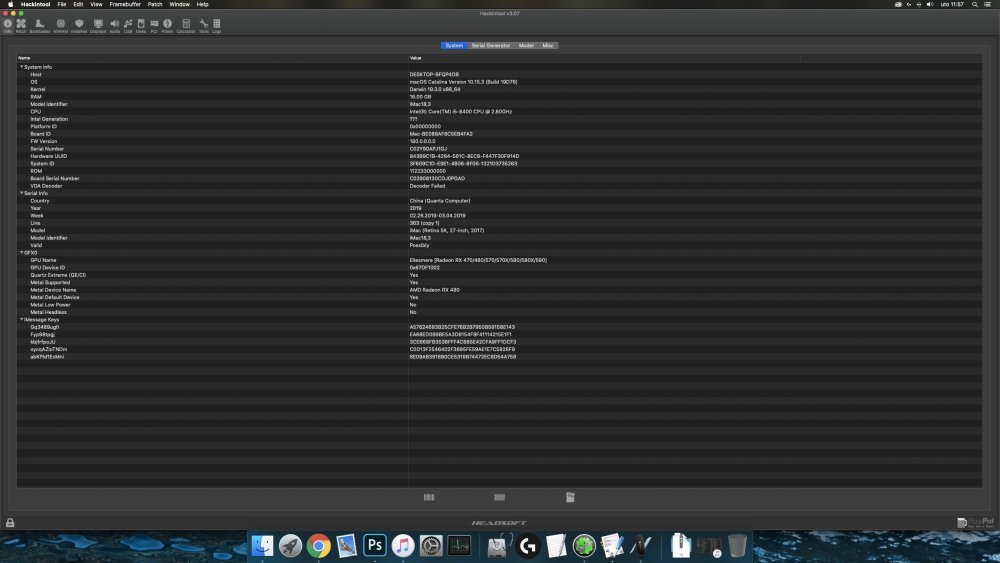This screenshot has height=563, width=1000.
Task: Switch to the System tab
Action: tap(454, 45)
